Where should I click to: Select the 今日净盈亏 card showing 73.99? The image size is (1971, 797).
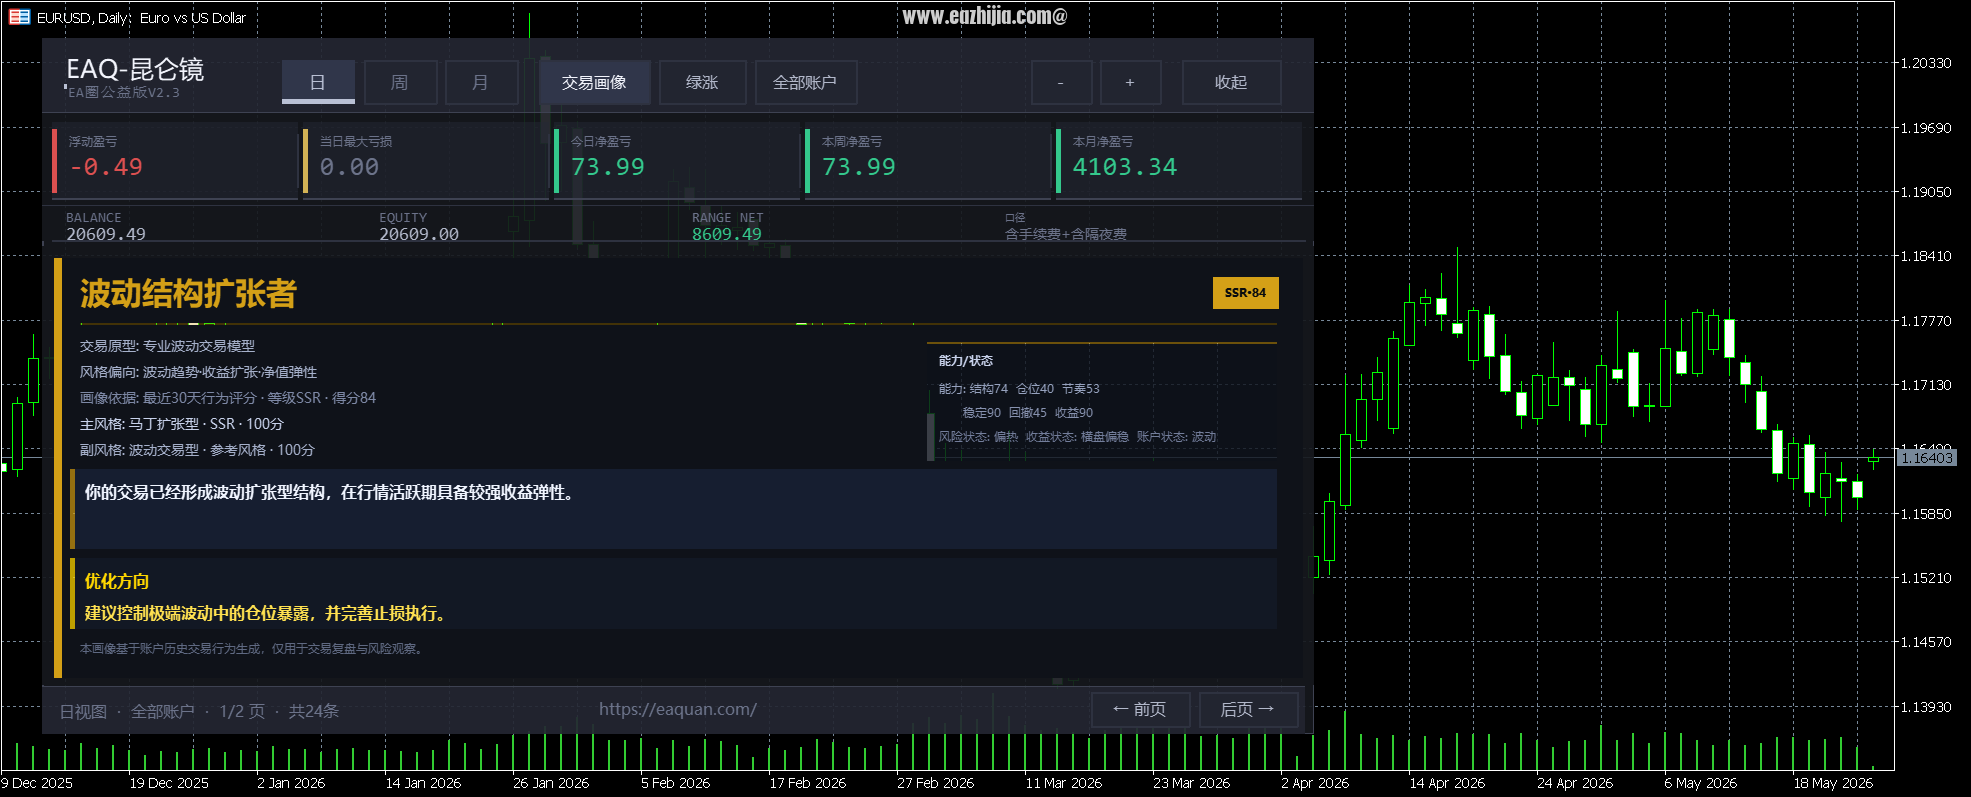click(x=677, y=160)
